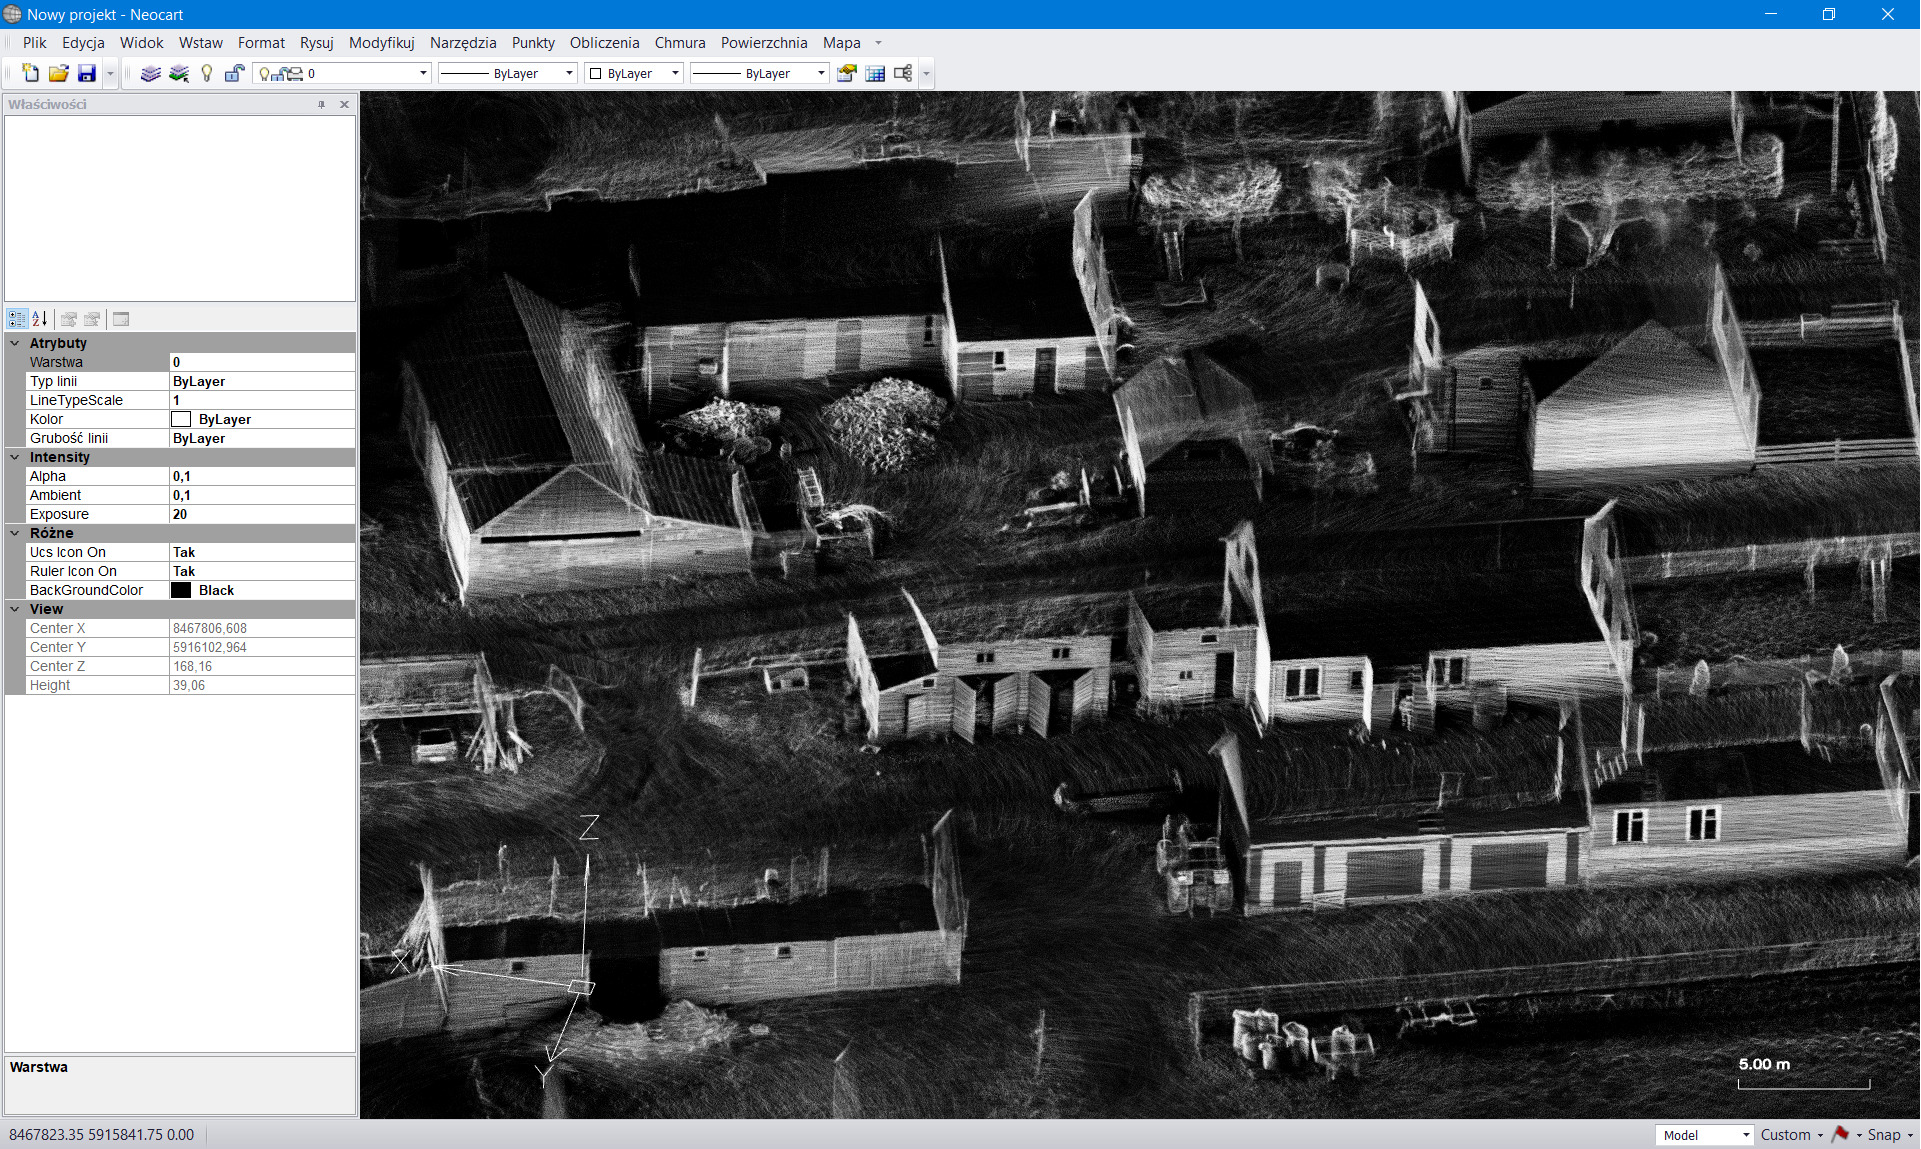Open a file with the folder icon
Image resolution: width=1921 pixels, height=1149 pixels.
[59, 73]
